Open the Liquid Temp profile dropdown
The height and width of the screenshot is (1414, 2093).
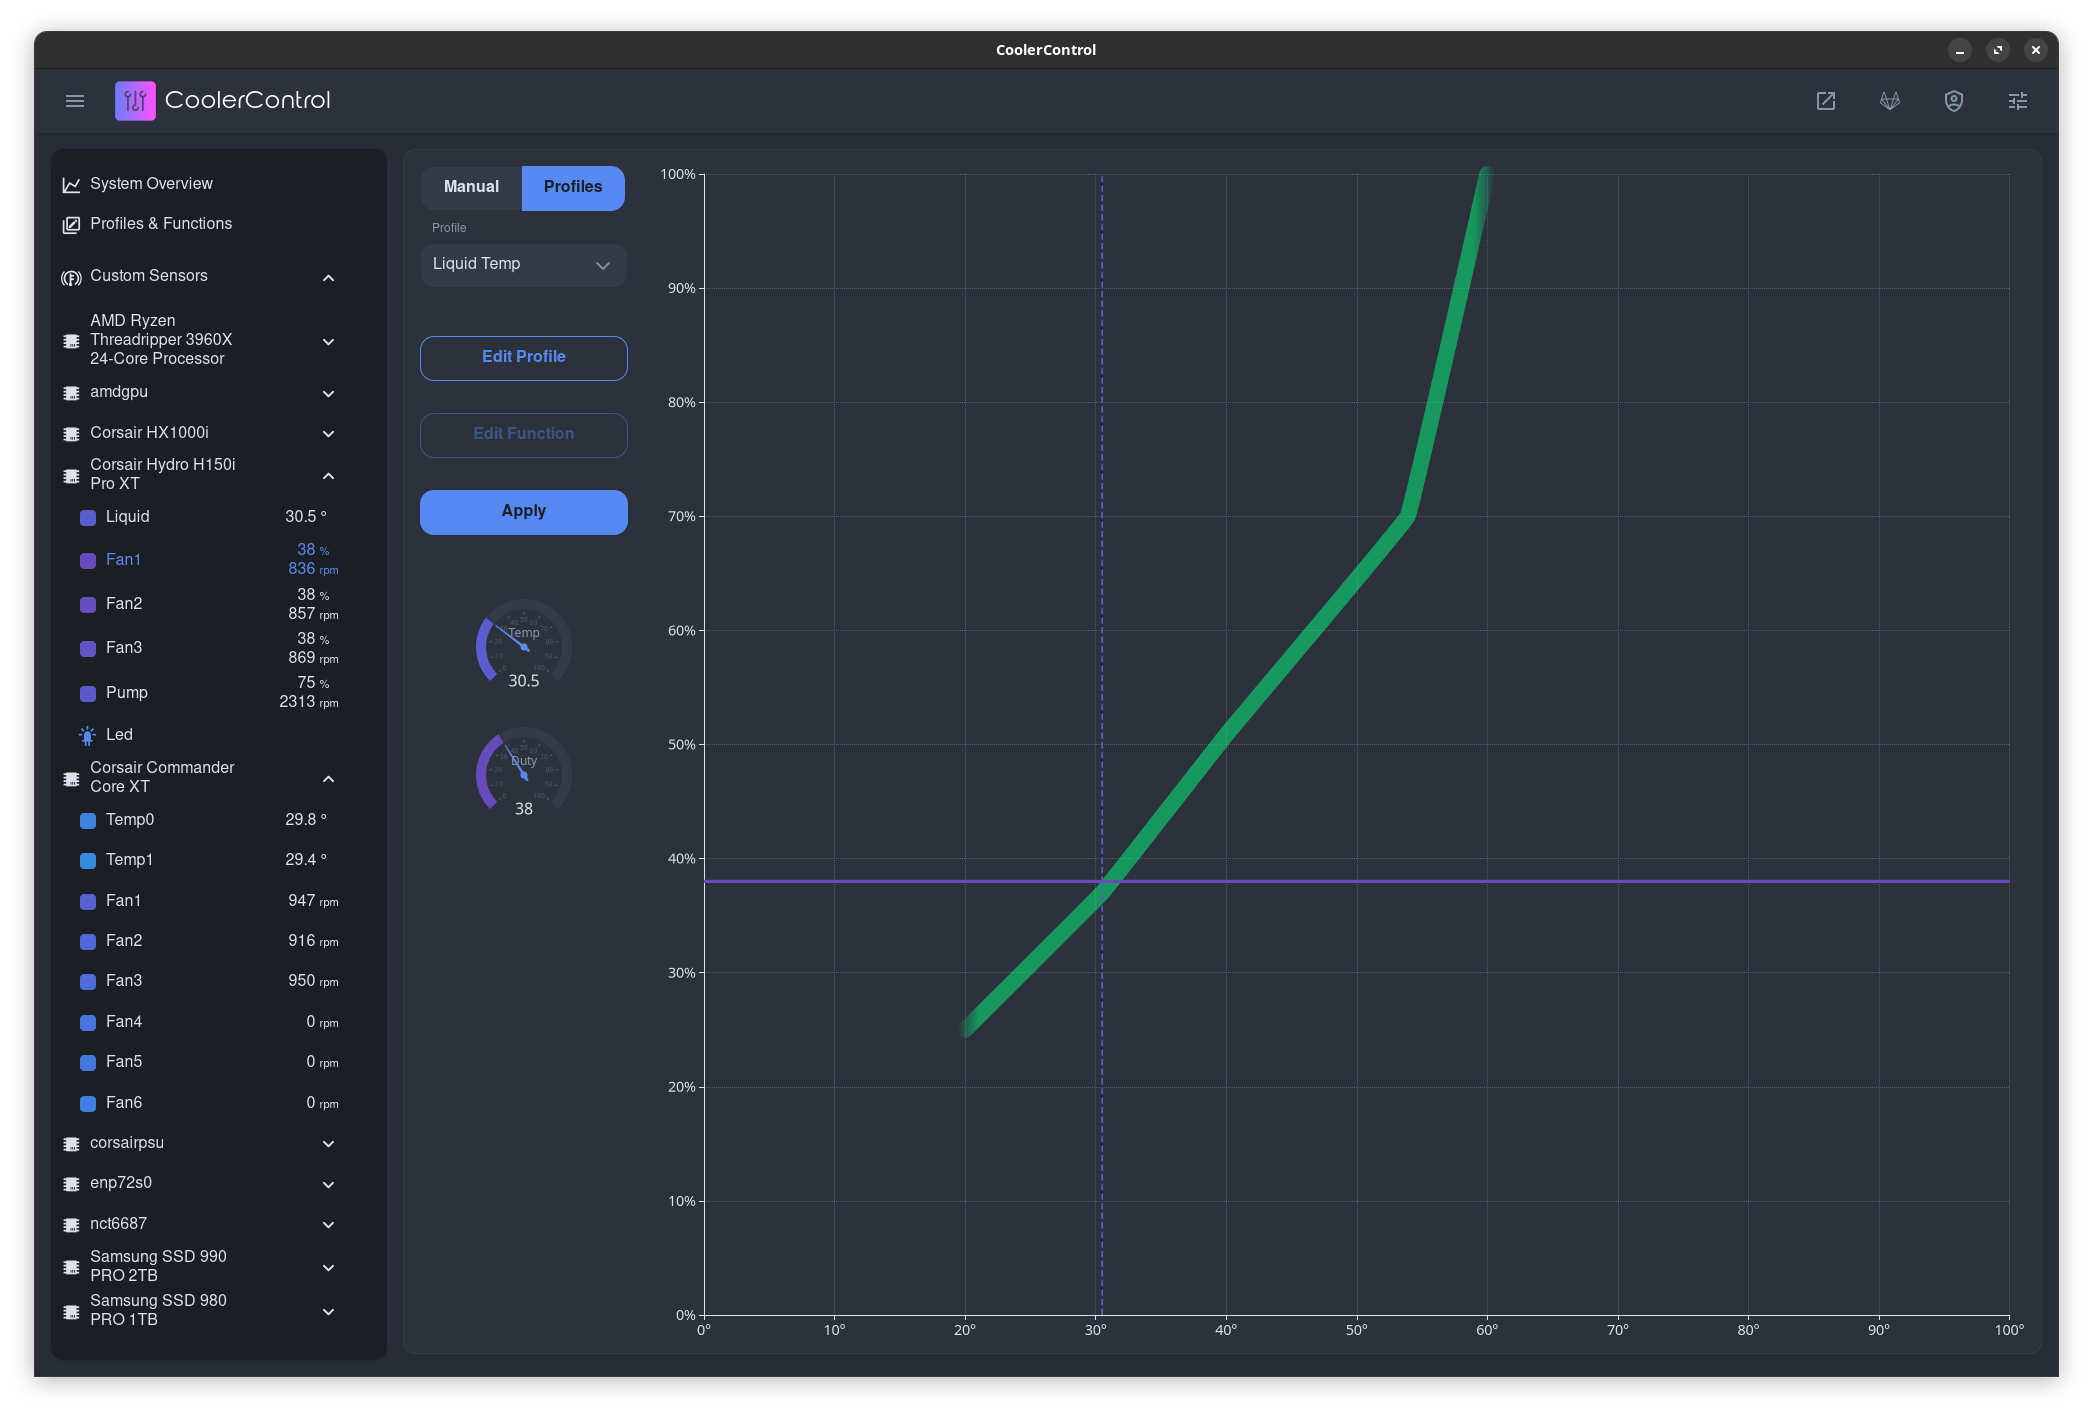click(523, 265)
